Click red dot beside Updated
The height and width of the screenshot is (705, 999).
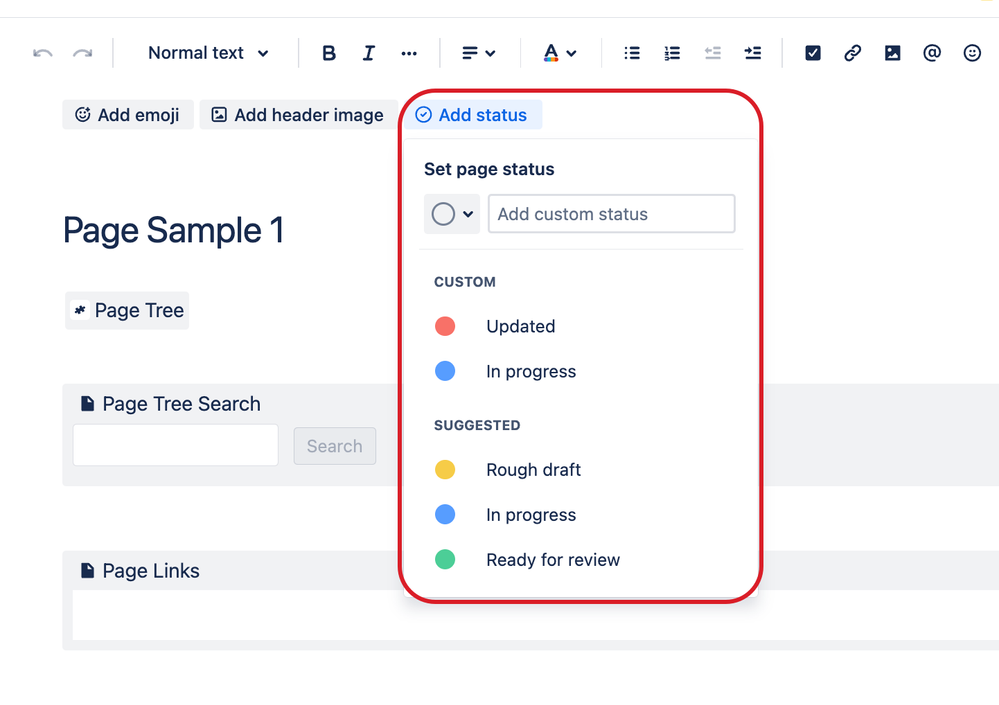445,326
